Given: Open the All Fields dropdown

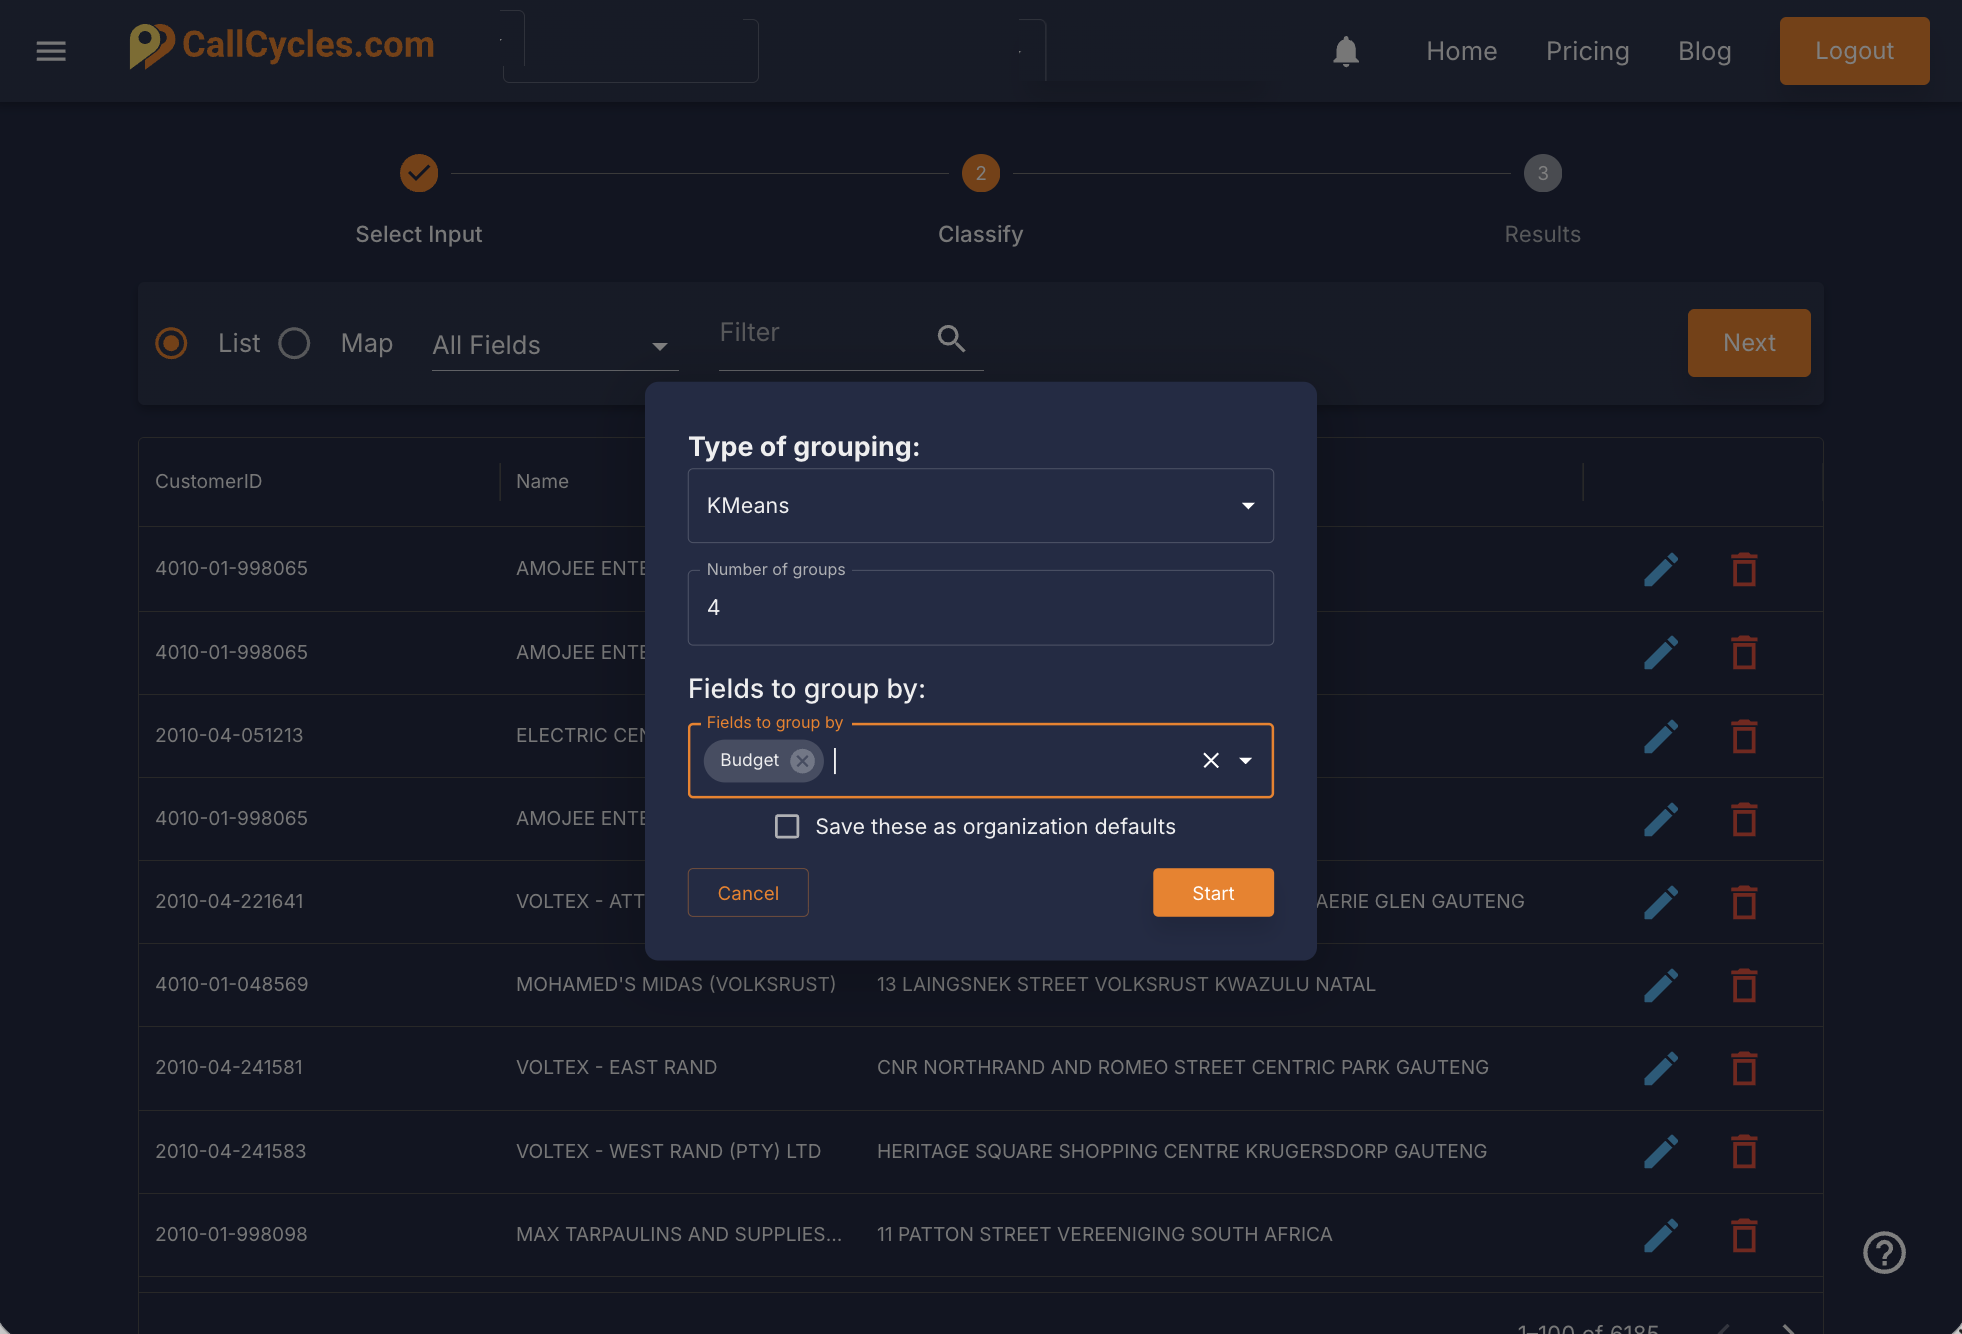Looking at the screenshot, I should (554, 345).
